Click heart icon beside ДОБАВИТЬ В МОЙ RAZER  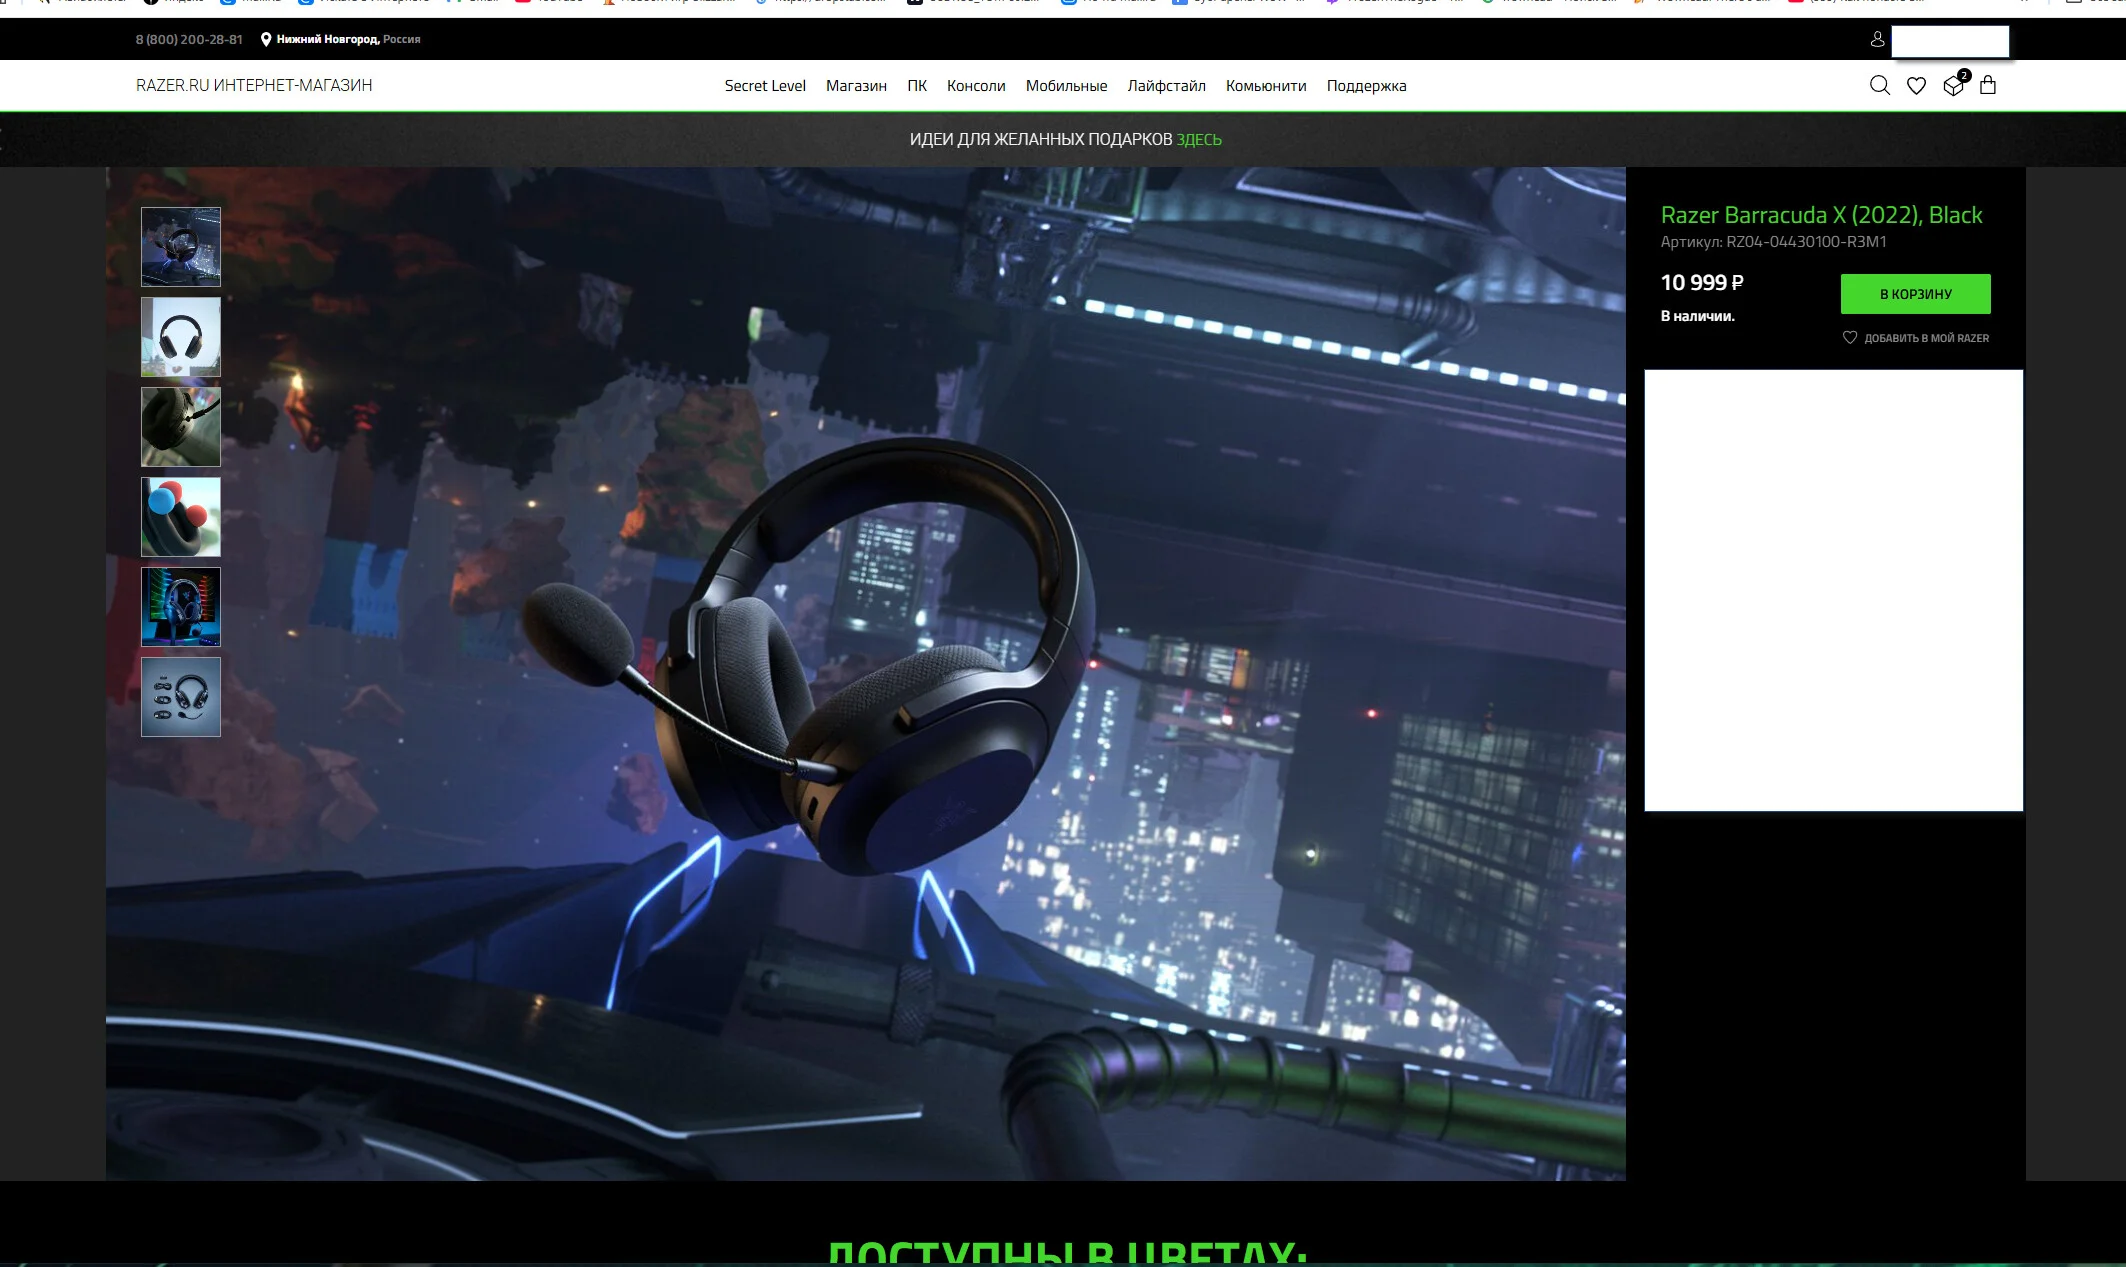[x=1850, y=338]
